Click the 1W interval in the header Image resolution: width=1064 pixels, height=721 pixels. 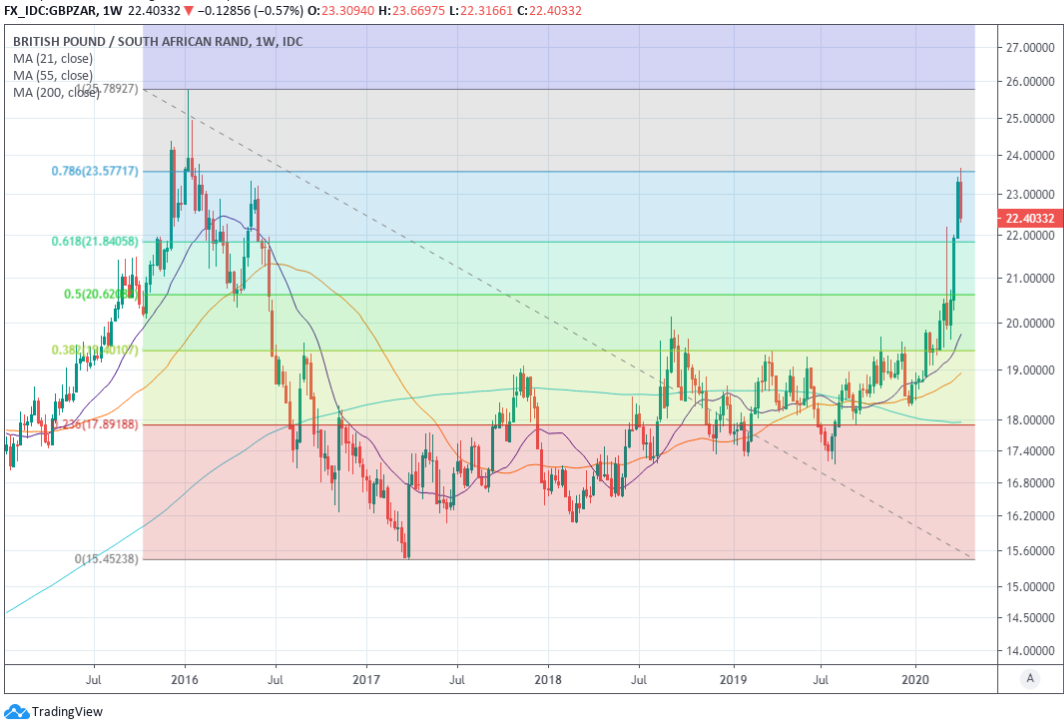coord(114,10)
